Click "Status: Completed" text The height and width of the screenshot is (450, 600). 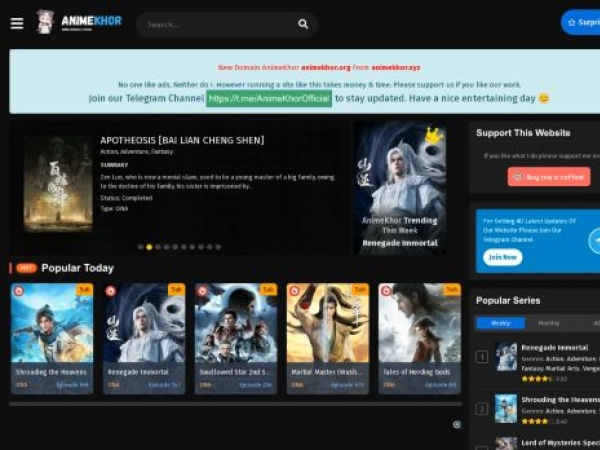click(127, 198)
